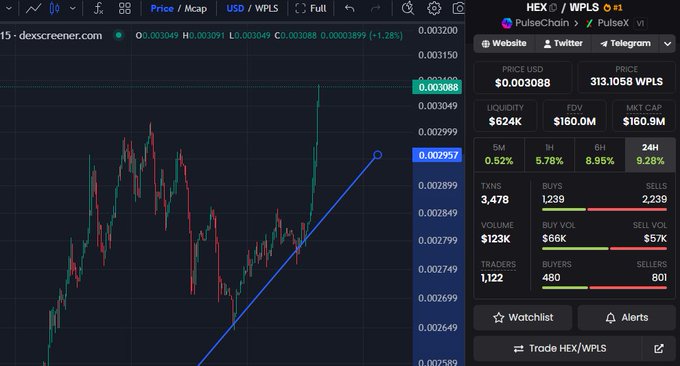Select the 5M change tab

[x=499, y=155]
